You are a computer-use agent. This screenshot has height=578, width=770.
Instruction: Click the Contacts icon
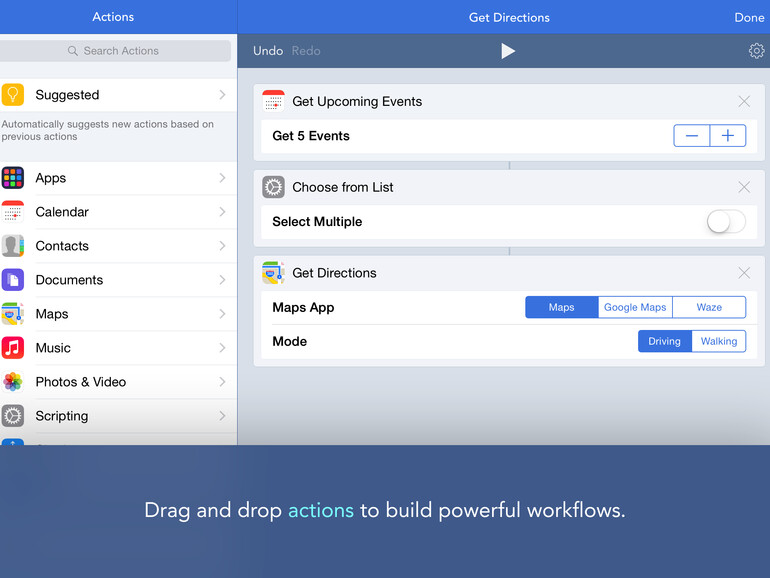(13, 246)
